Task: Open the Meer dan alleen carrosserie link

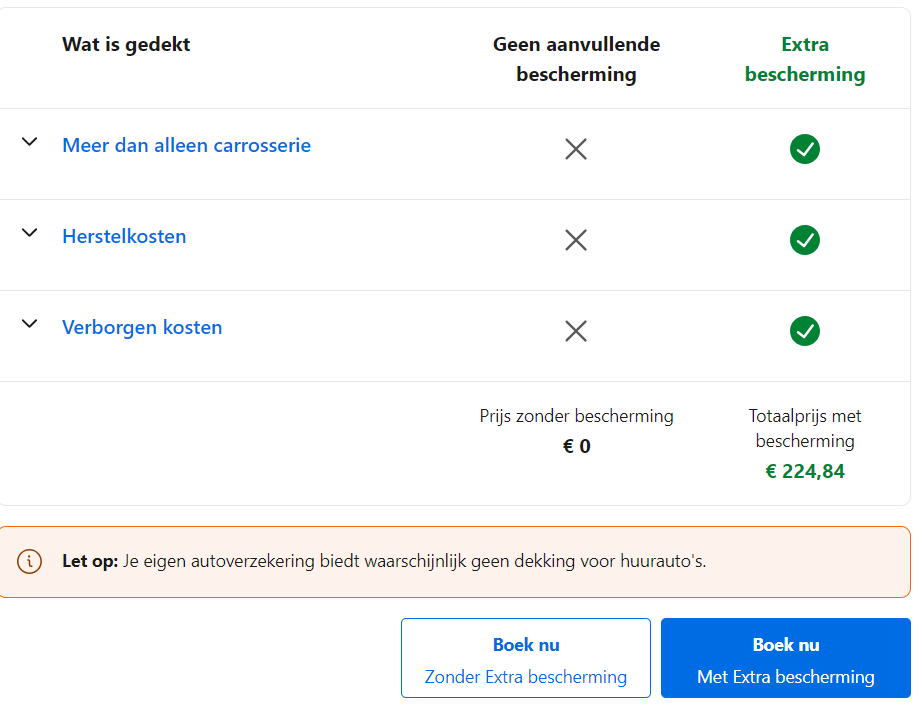Action: 186,145
